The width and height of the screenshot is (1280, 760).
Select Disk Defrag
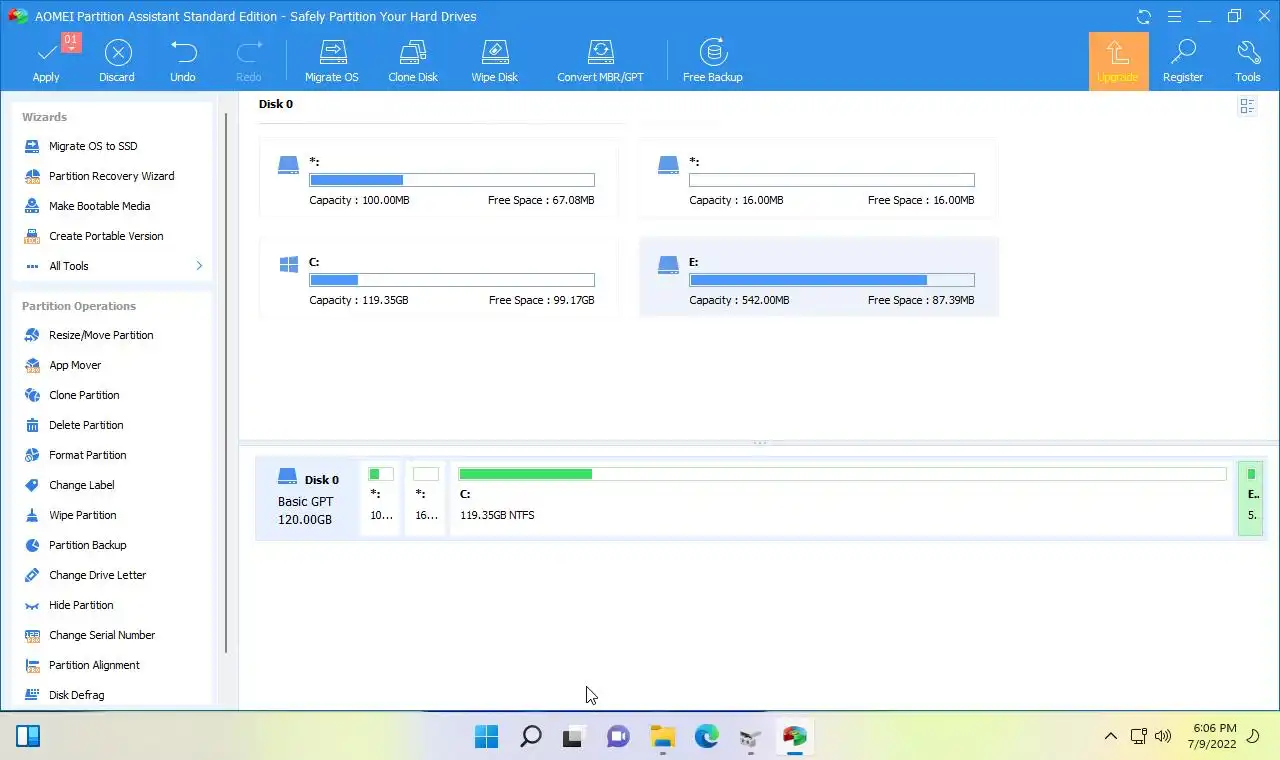click(x=76, y=695)
